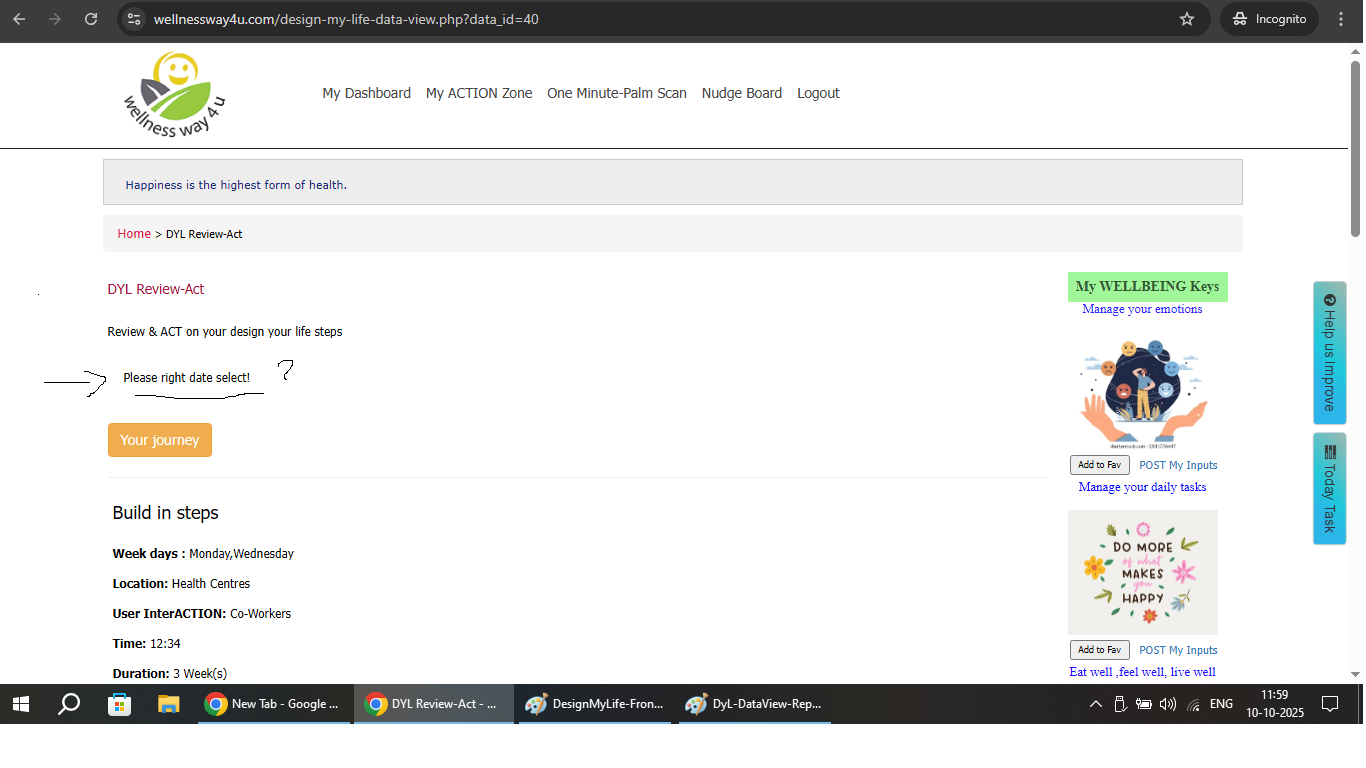Click Home breadcrumb link
This screenshot has width=1366, height=768.
(134, 234)
